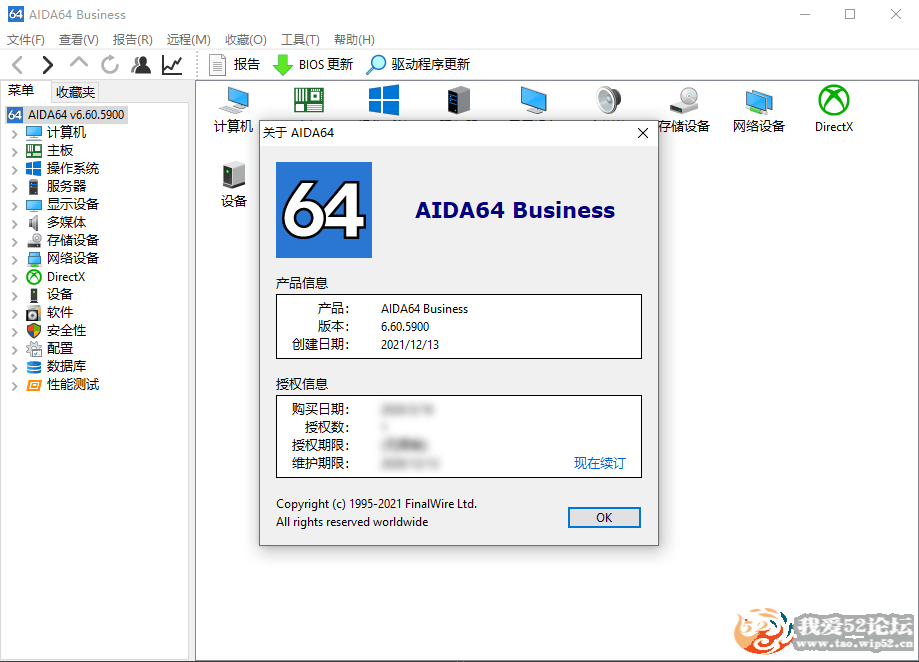This screenshot has height=662, width=919.
Task: Expand the 设备 tree node arrow
Action: 15,296
